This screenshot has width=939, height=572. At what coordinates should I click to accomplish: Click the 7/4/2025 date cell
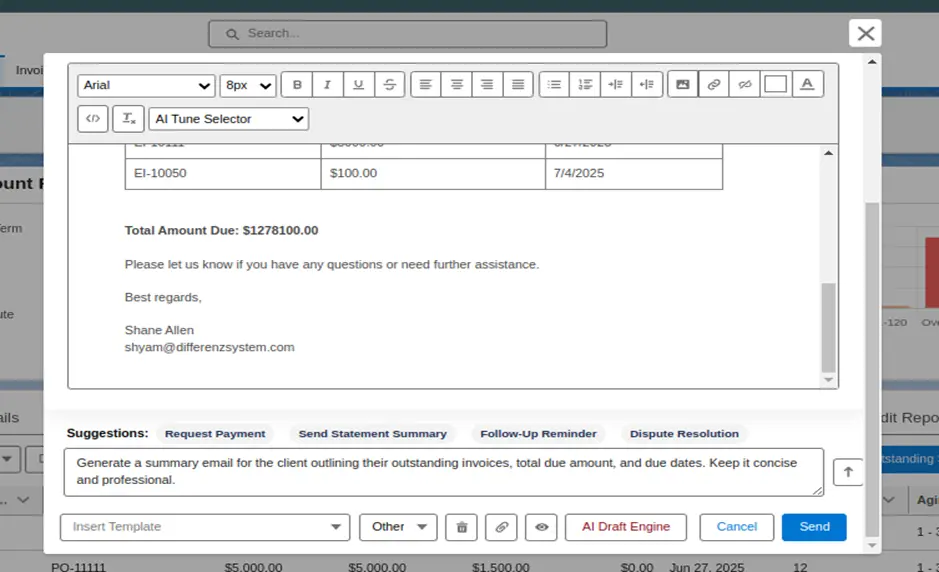pyautogui.click(x=634, y=174)
